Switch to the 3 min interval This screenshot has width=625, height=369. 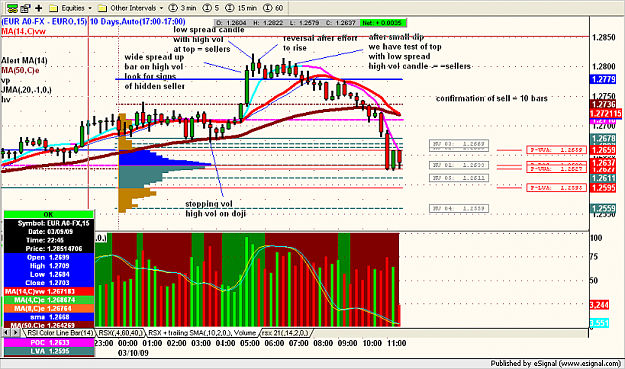click(x=183, y=8)
